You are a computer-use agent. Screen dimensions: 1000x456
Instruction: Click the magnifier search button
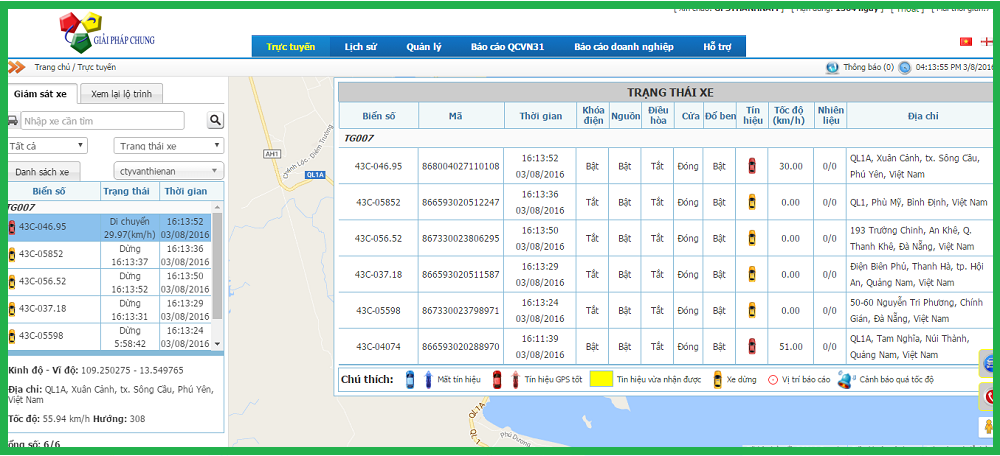216,120
